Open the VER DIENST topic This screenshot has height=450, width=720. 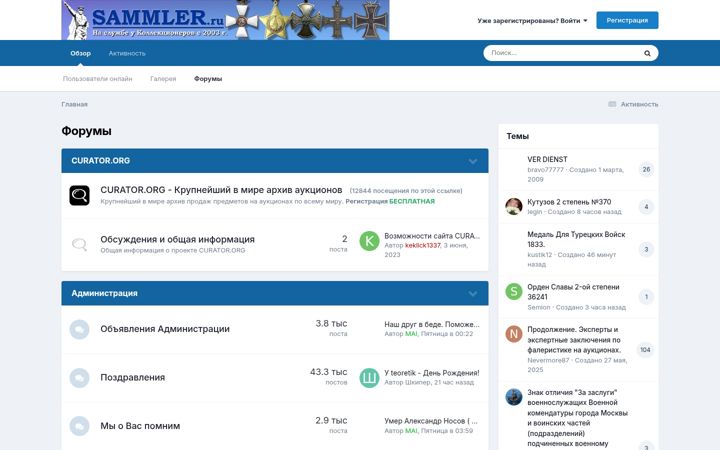click(547, 159)
